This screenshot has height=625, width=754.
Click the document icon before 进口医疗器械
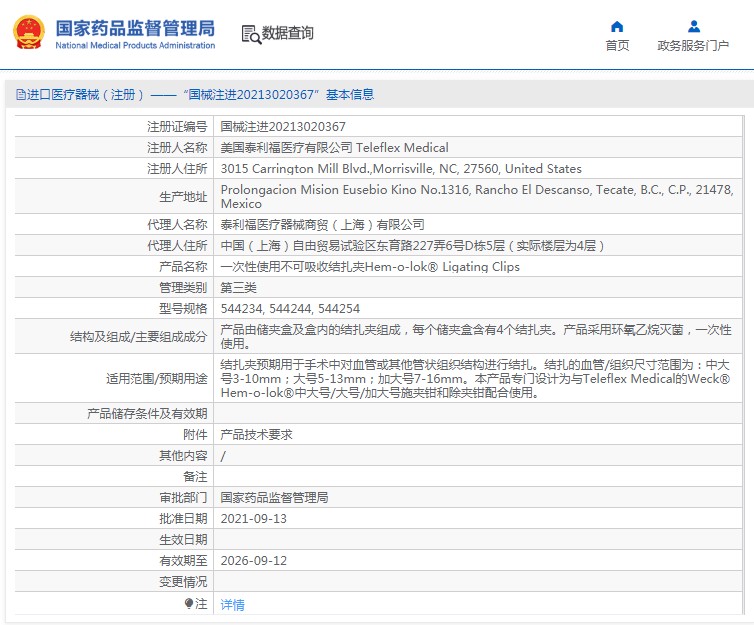pyautogui.click(x=21, y=94)
